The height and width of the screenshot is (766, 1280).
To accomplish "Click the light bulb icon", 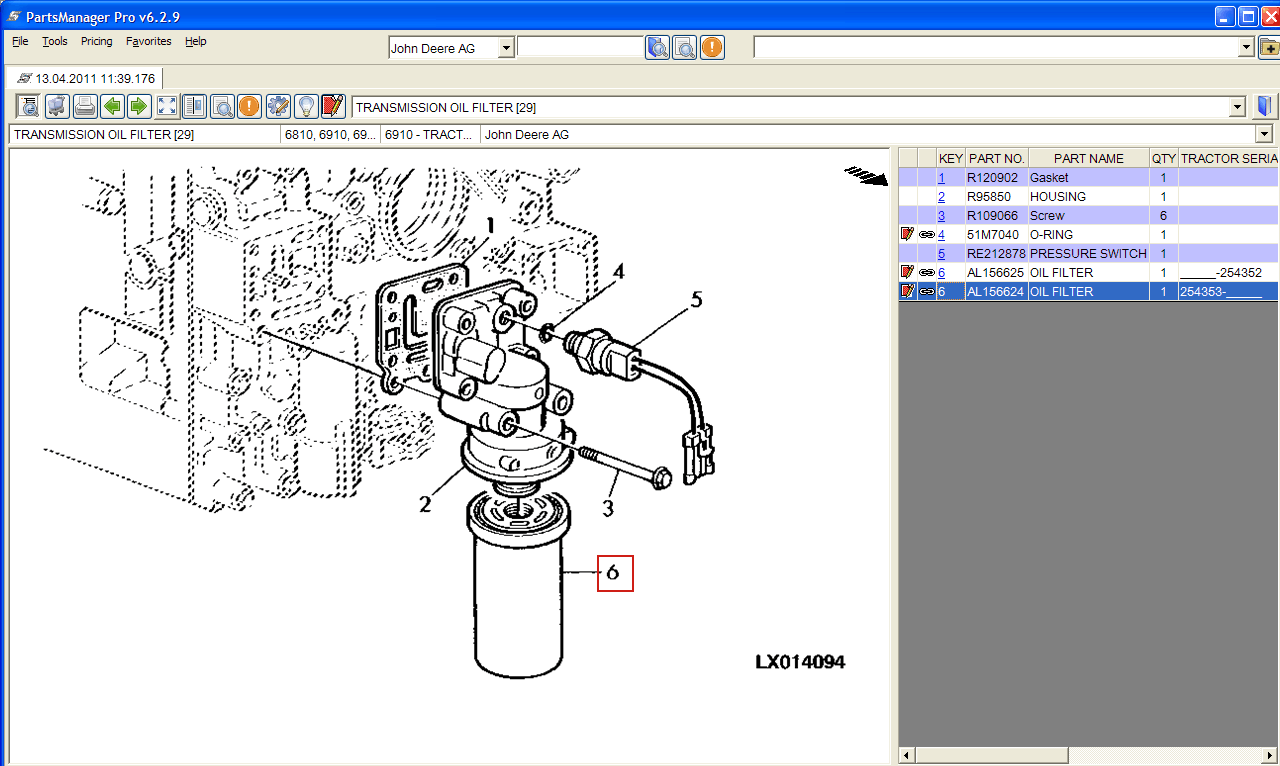I will point(306,107).
